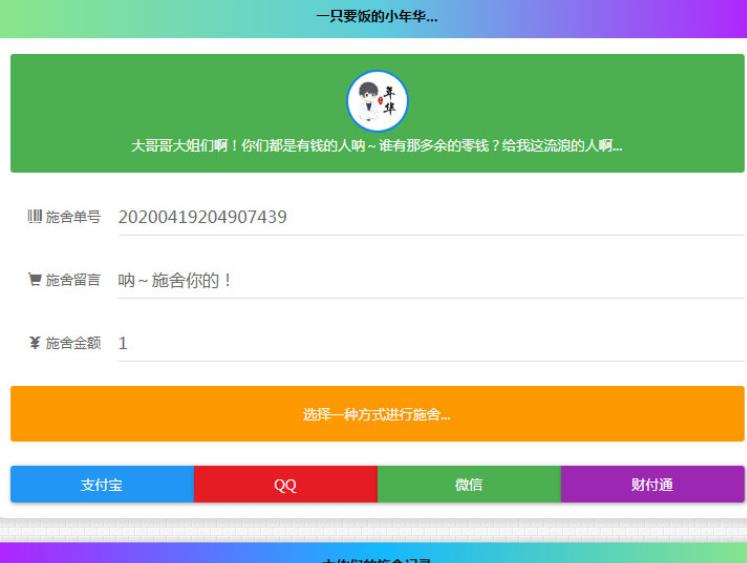Click the 施舍金额 label text
Viewport: 747px width, 563px height.
(73, 342)
